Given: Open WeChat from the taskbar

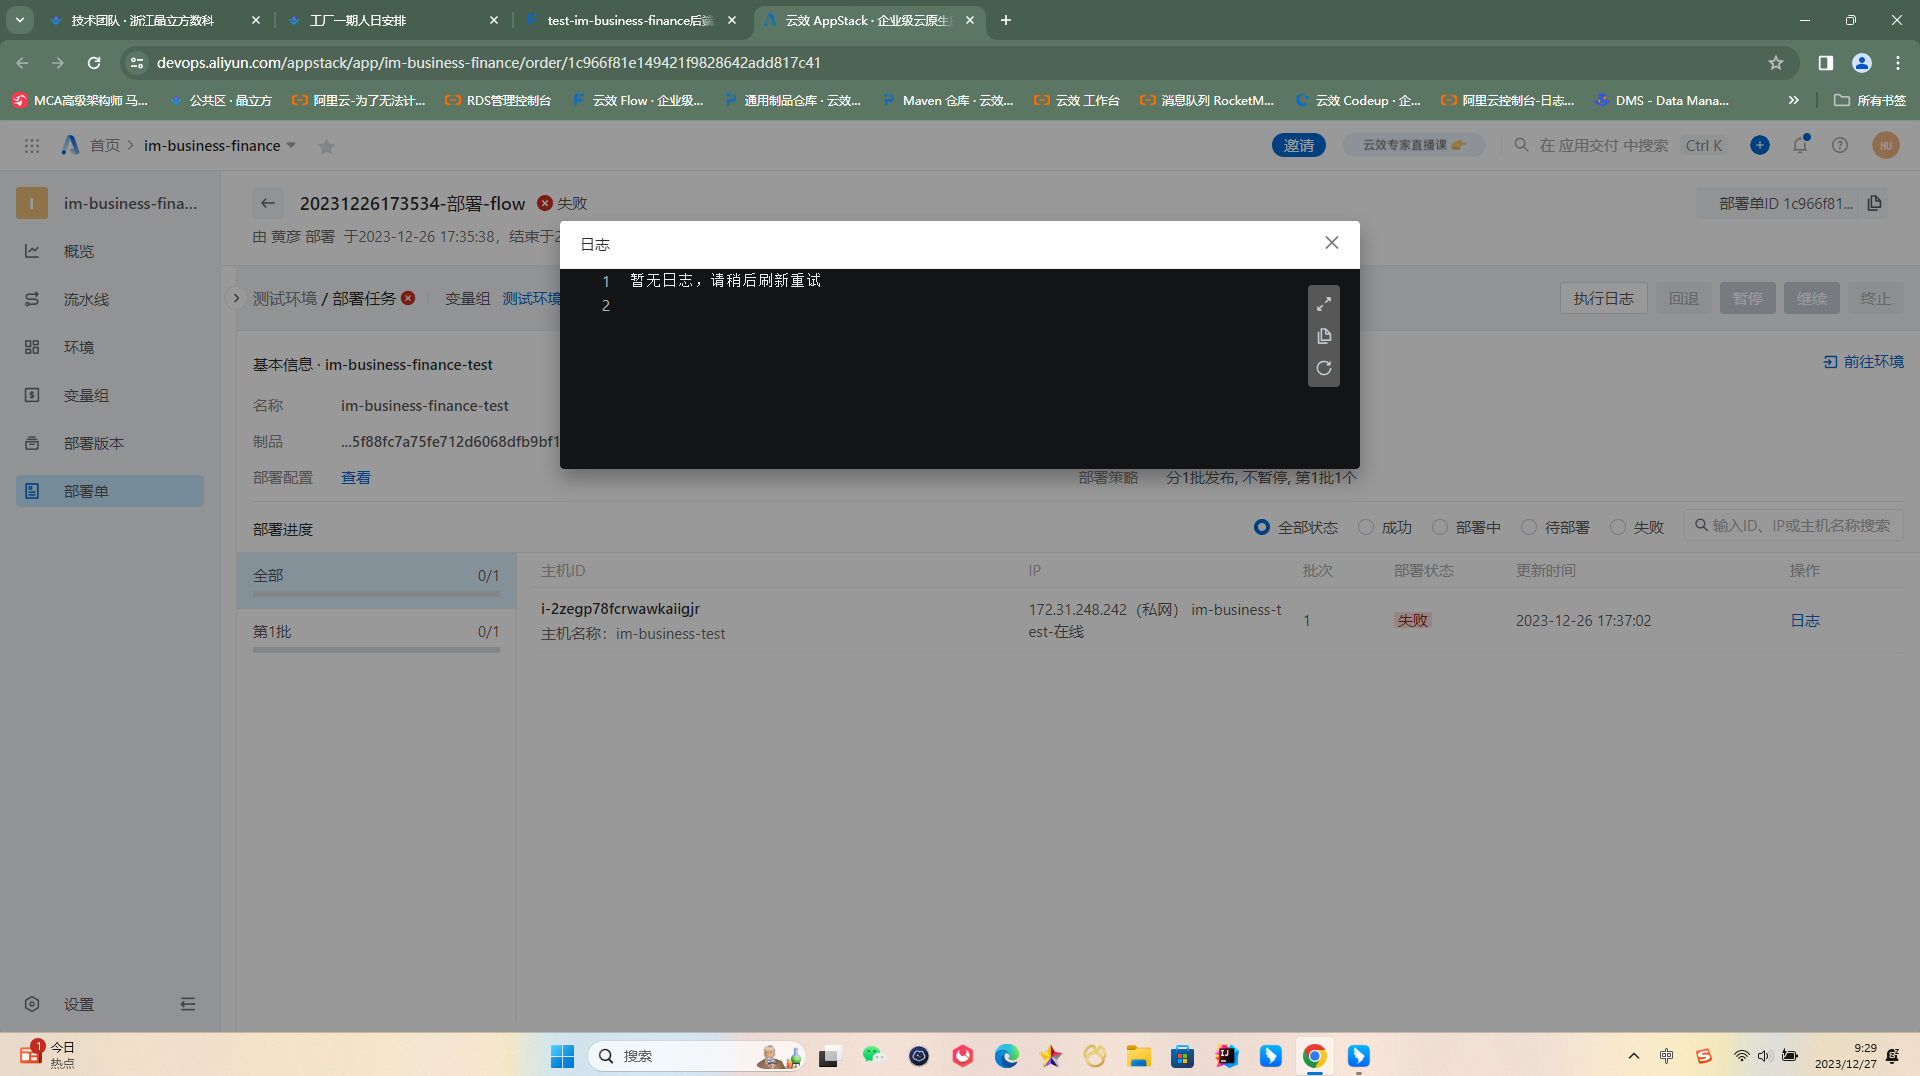Looking at the screenshot, I should click(874, 1056).
